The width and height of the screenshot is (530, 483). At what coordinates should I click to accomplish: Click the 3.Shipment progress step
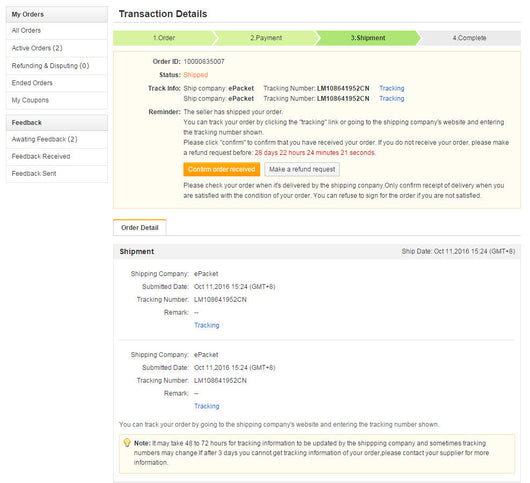tap(368, 38)
